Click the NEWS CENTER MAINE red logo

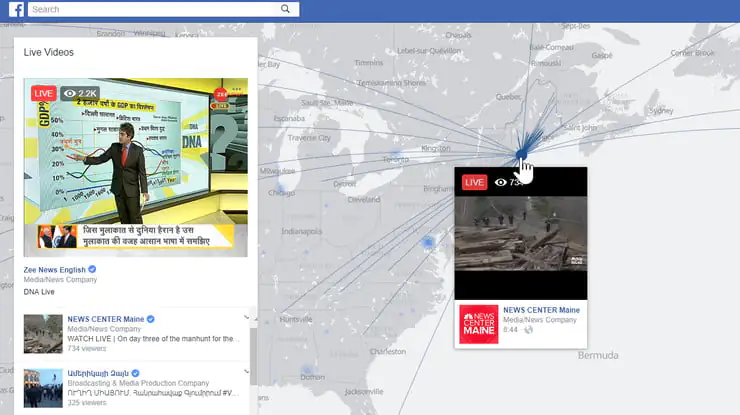coord(479,324)
